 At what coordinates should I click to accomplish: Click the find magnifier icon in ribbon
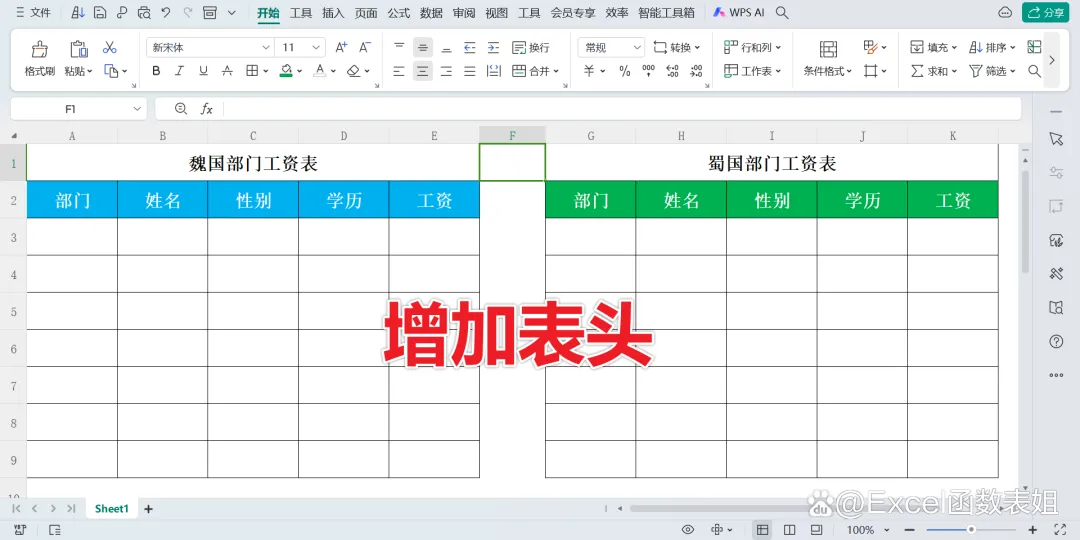coord(1034,71)
